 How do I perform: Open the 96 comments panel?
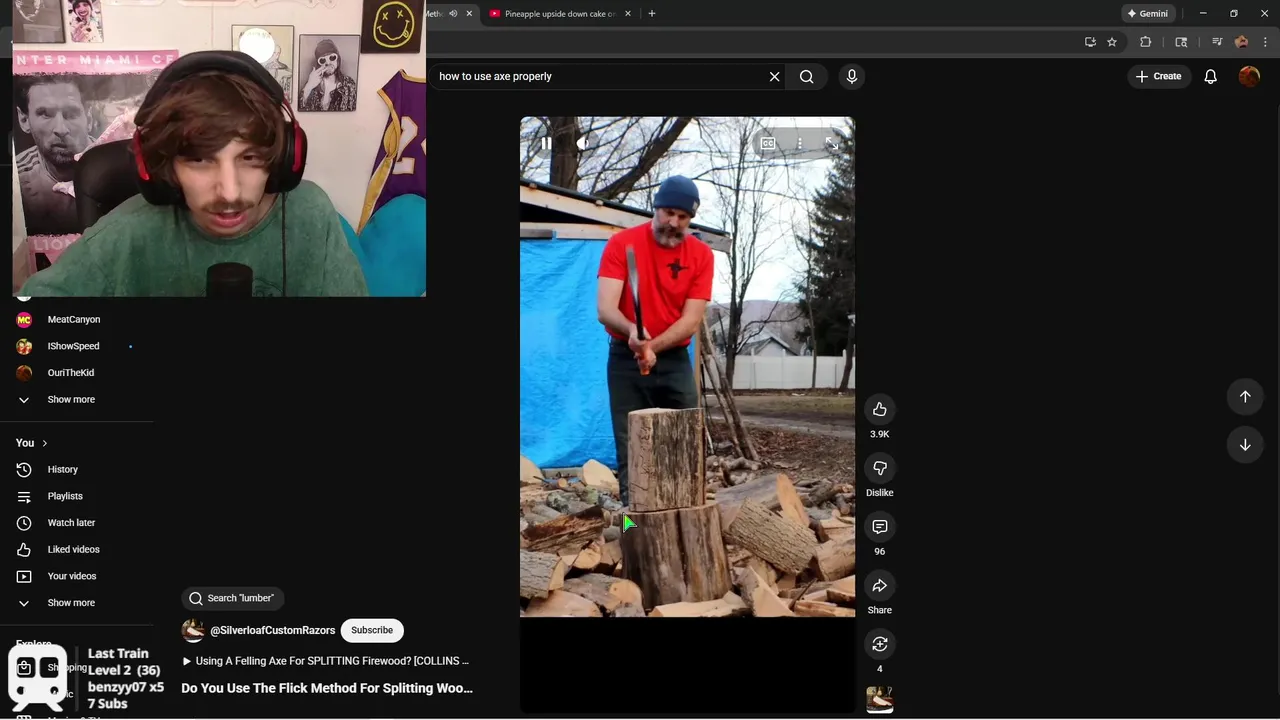[880, 527]
